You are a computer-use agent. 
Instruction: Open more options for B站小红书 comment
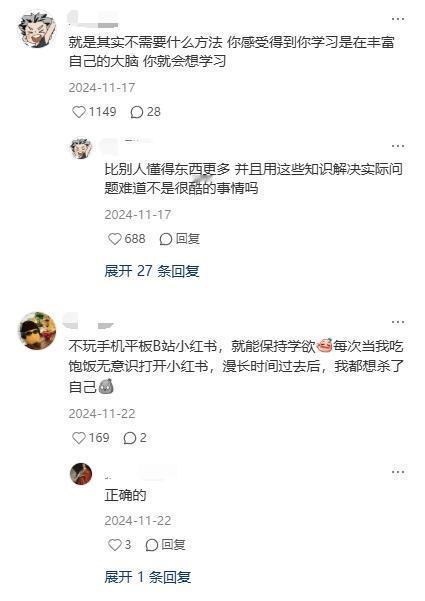(398, 322)
